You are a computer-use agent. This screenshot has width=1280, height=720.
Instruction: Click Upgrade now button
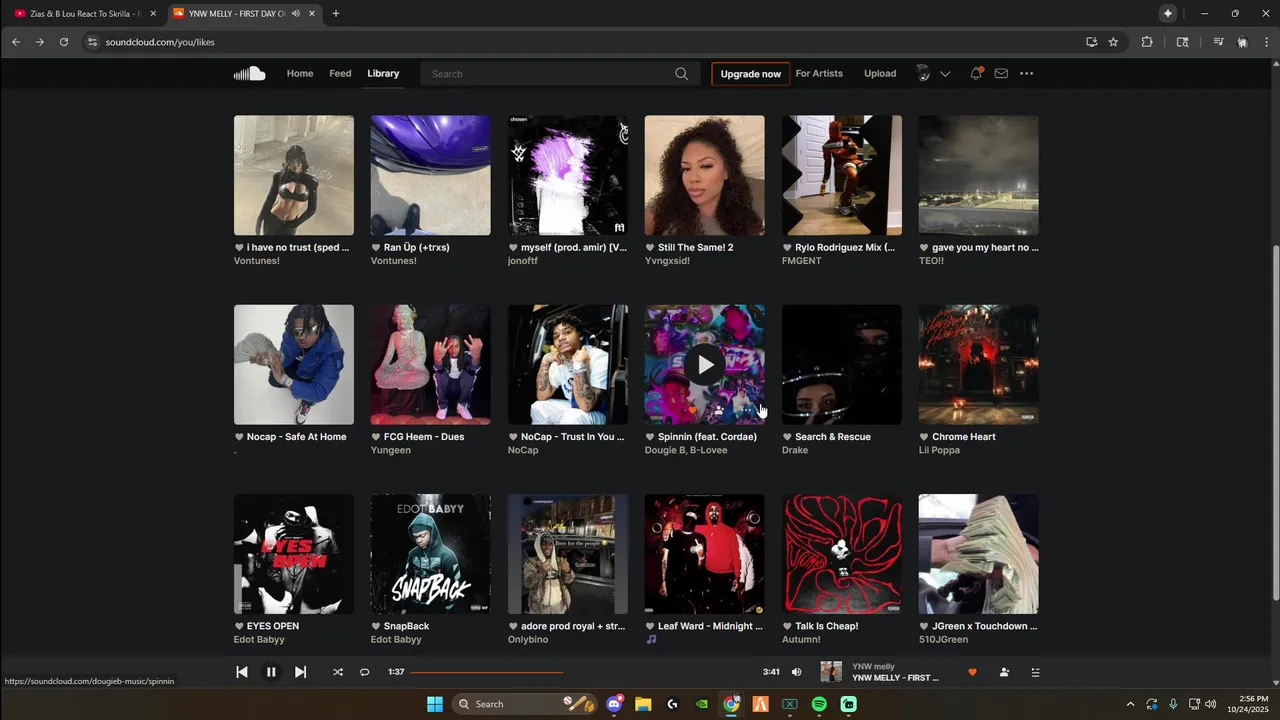pyautogui.click(x=751, y=74)
